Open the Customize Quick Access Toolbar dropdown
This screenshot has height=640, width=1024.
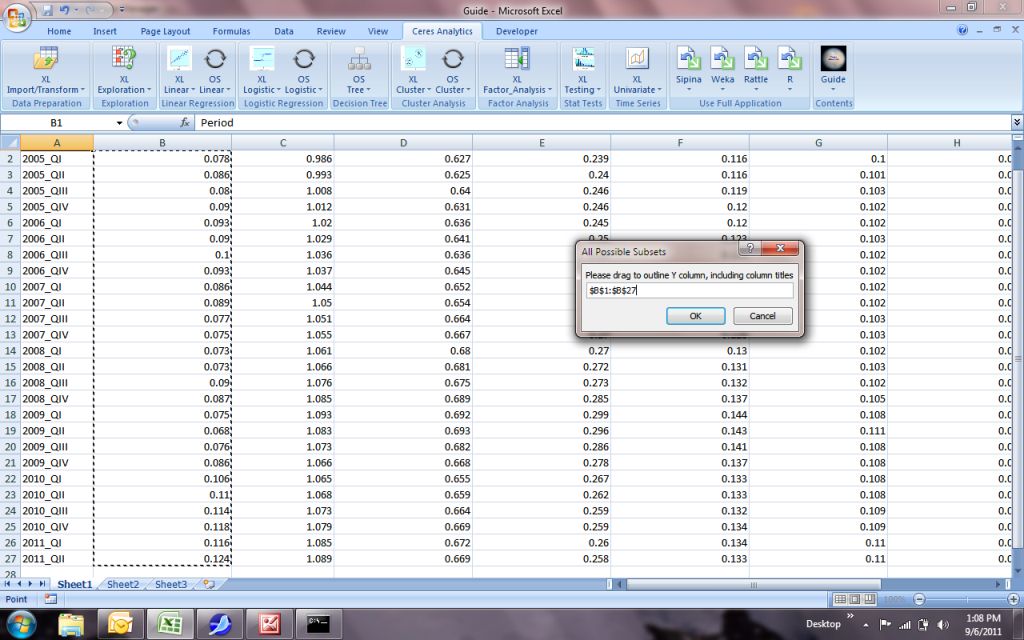(x=122, y=10)
